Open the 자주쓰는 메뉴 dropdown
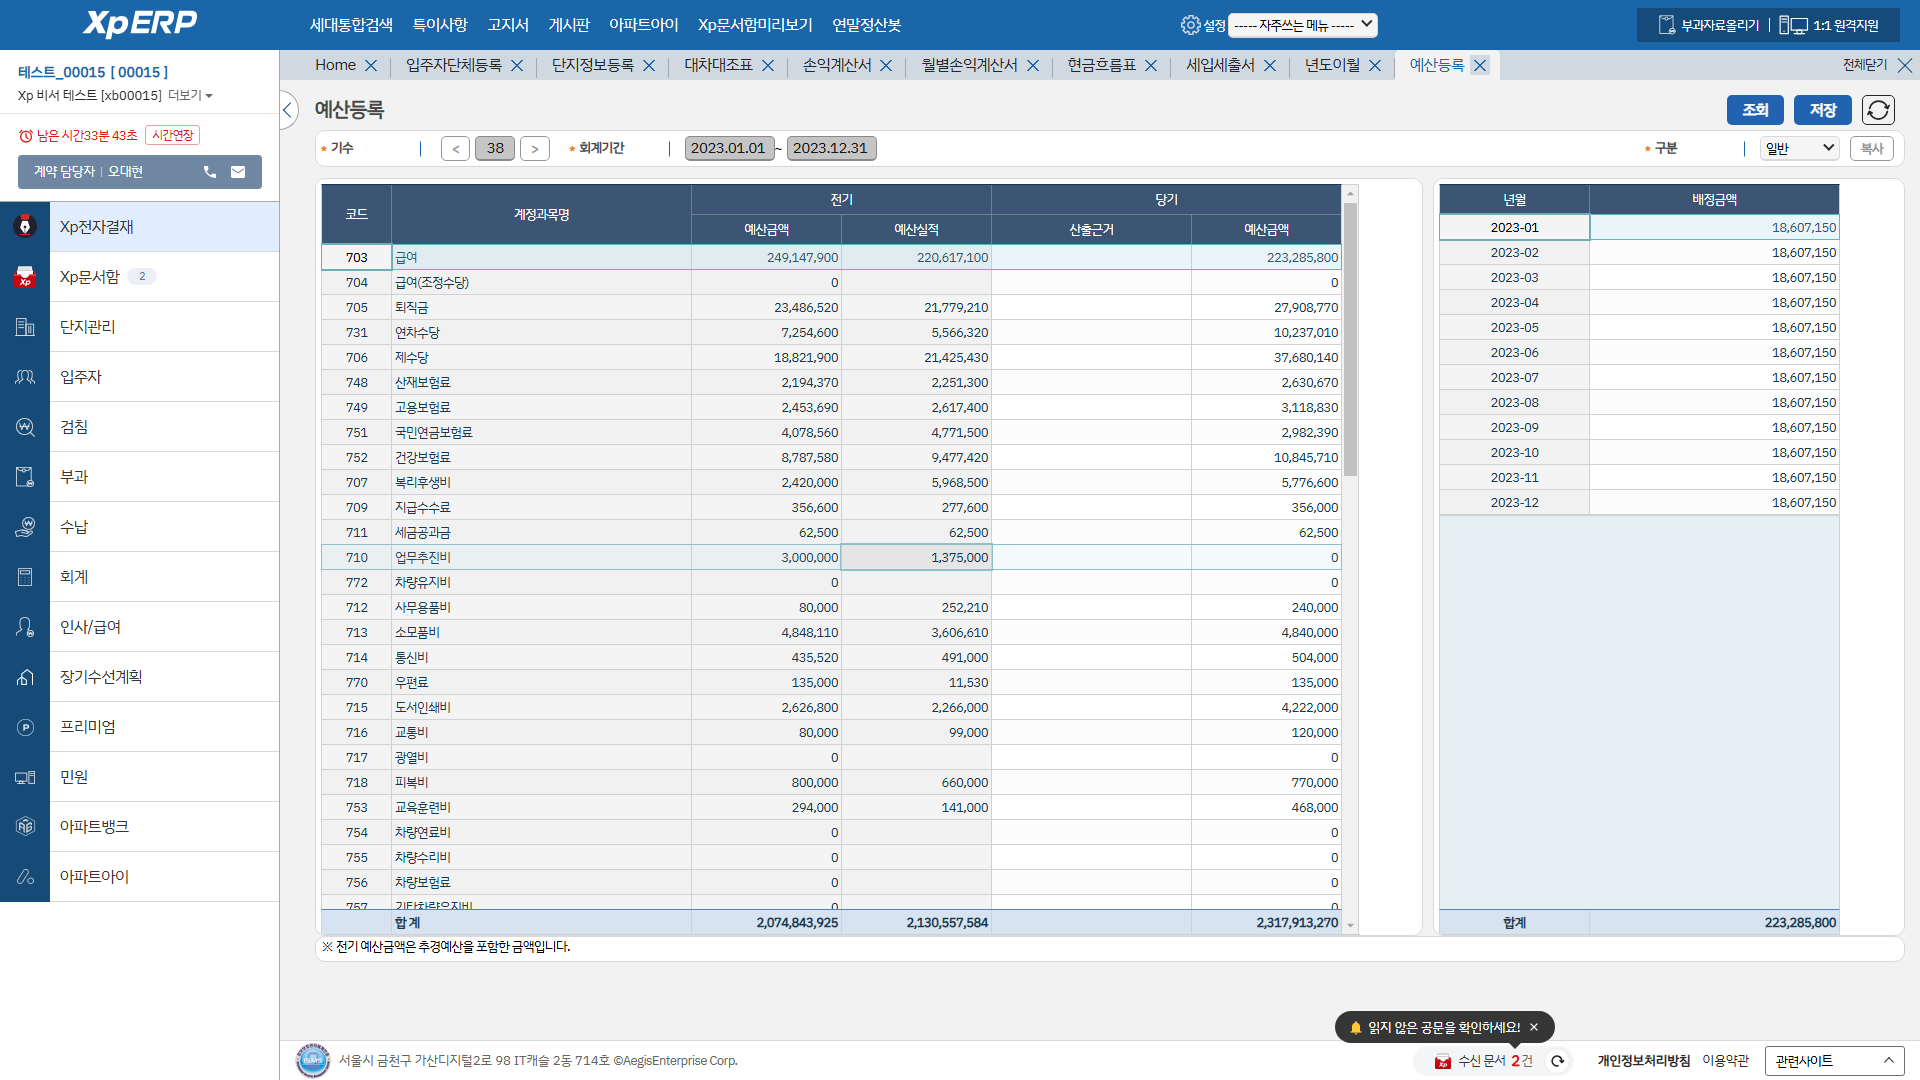Screen dimensions: 1920x1080 [x=1302, y=25]
